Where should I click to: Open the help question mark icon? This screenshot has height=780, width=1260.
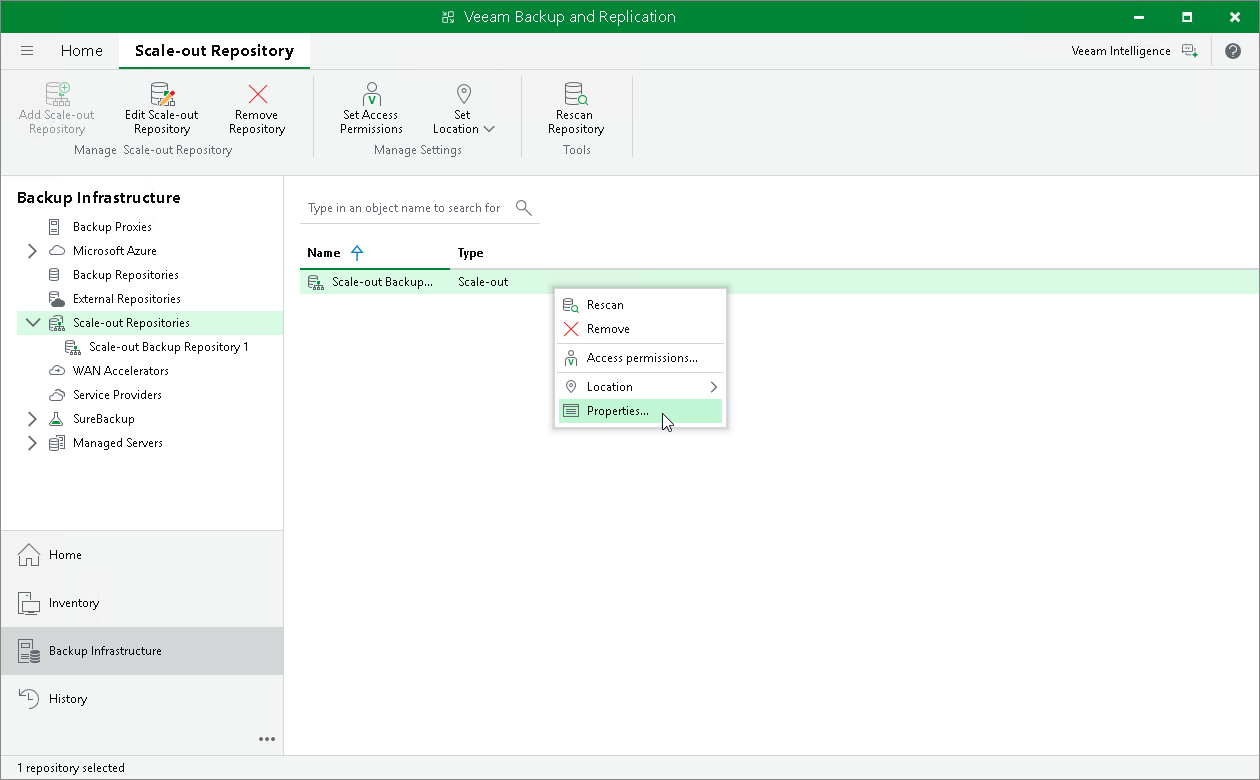pyautogui.click(x=1233, y=51)
